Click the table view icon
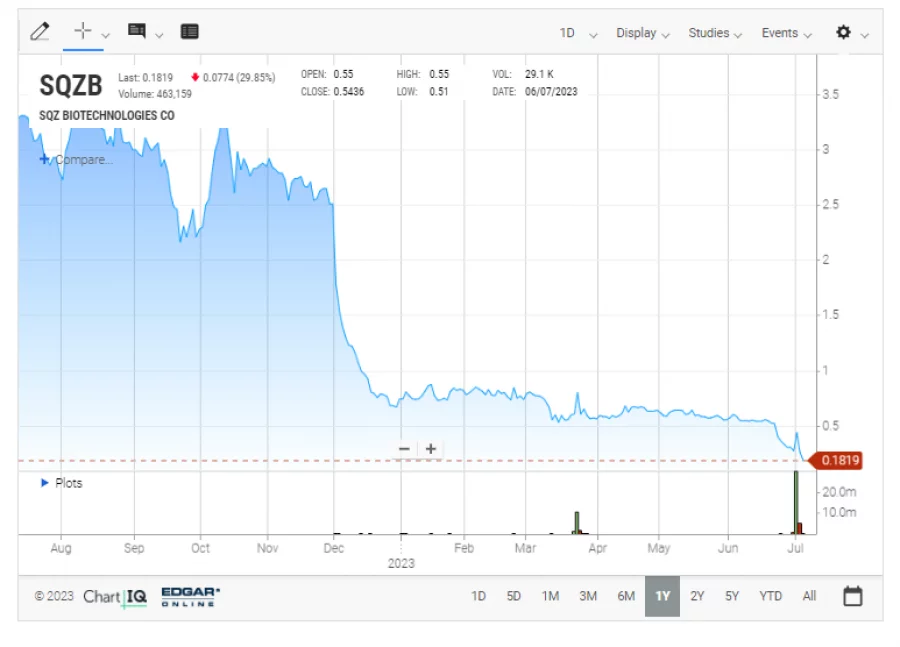The width and height of the screenshot is (900, 647). pos(189,31)
